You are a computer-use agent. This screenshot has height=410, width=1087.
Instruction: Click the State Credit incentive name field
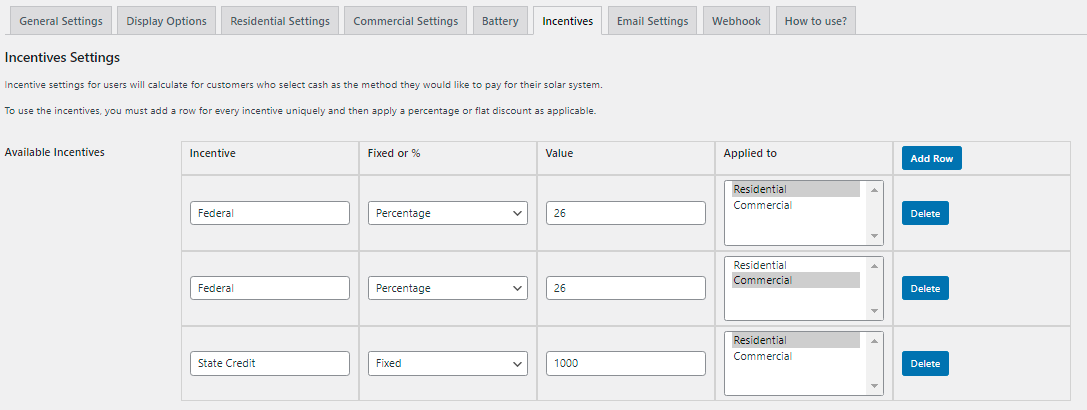click(270, 363)
